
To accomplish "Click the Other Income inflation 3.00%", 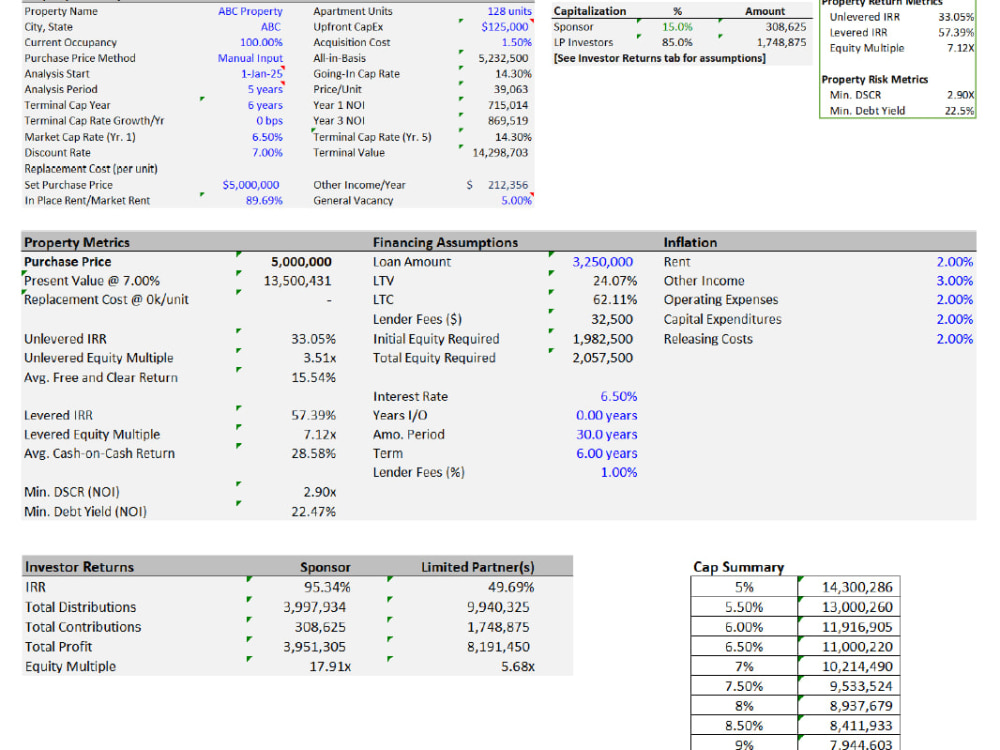I will [955, 281].
